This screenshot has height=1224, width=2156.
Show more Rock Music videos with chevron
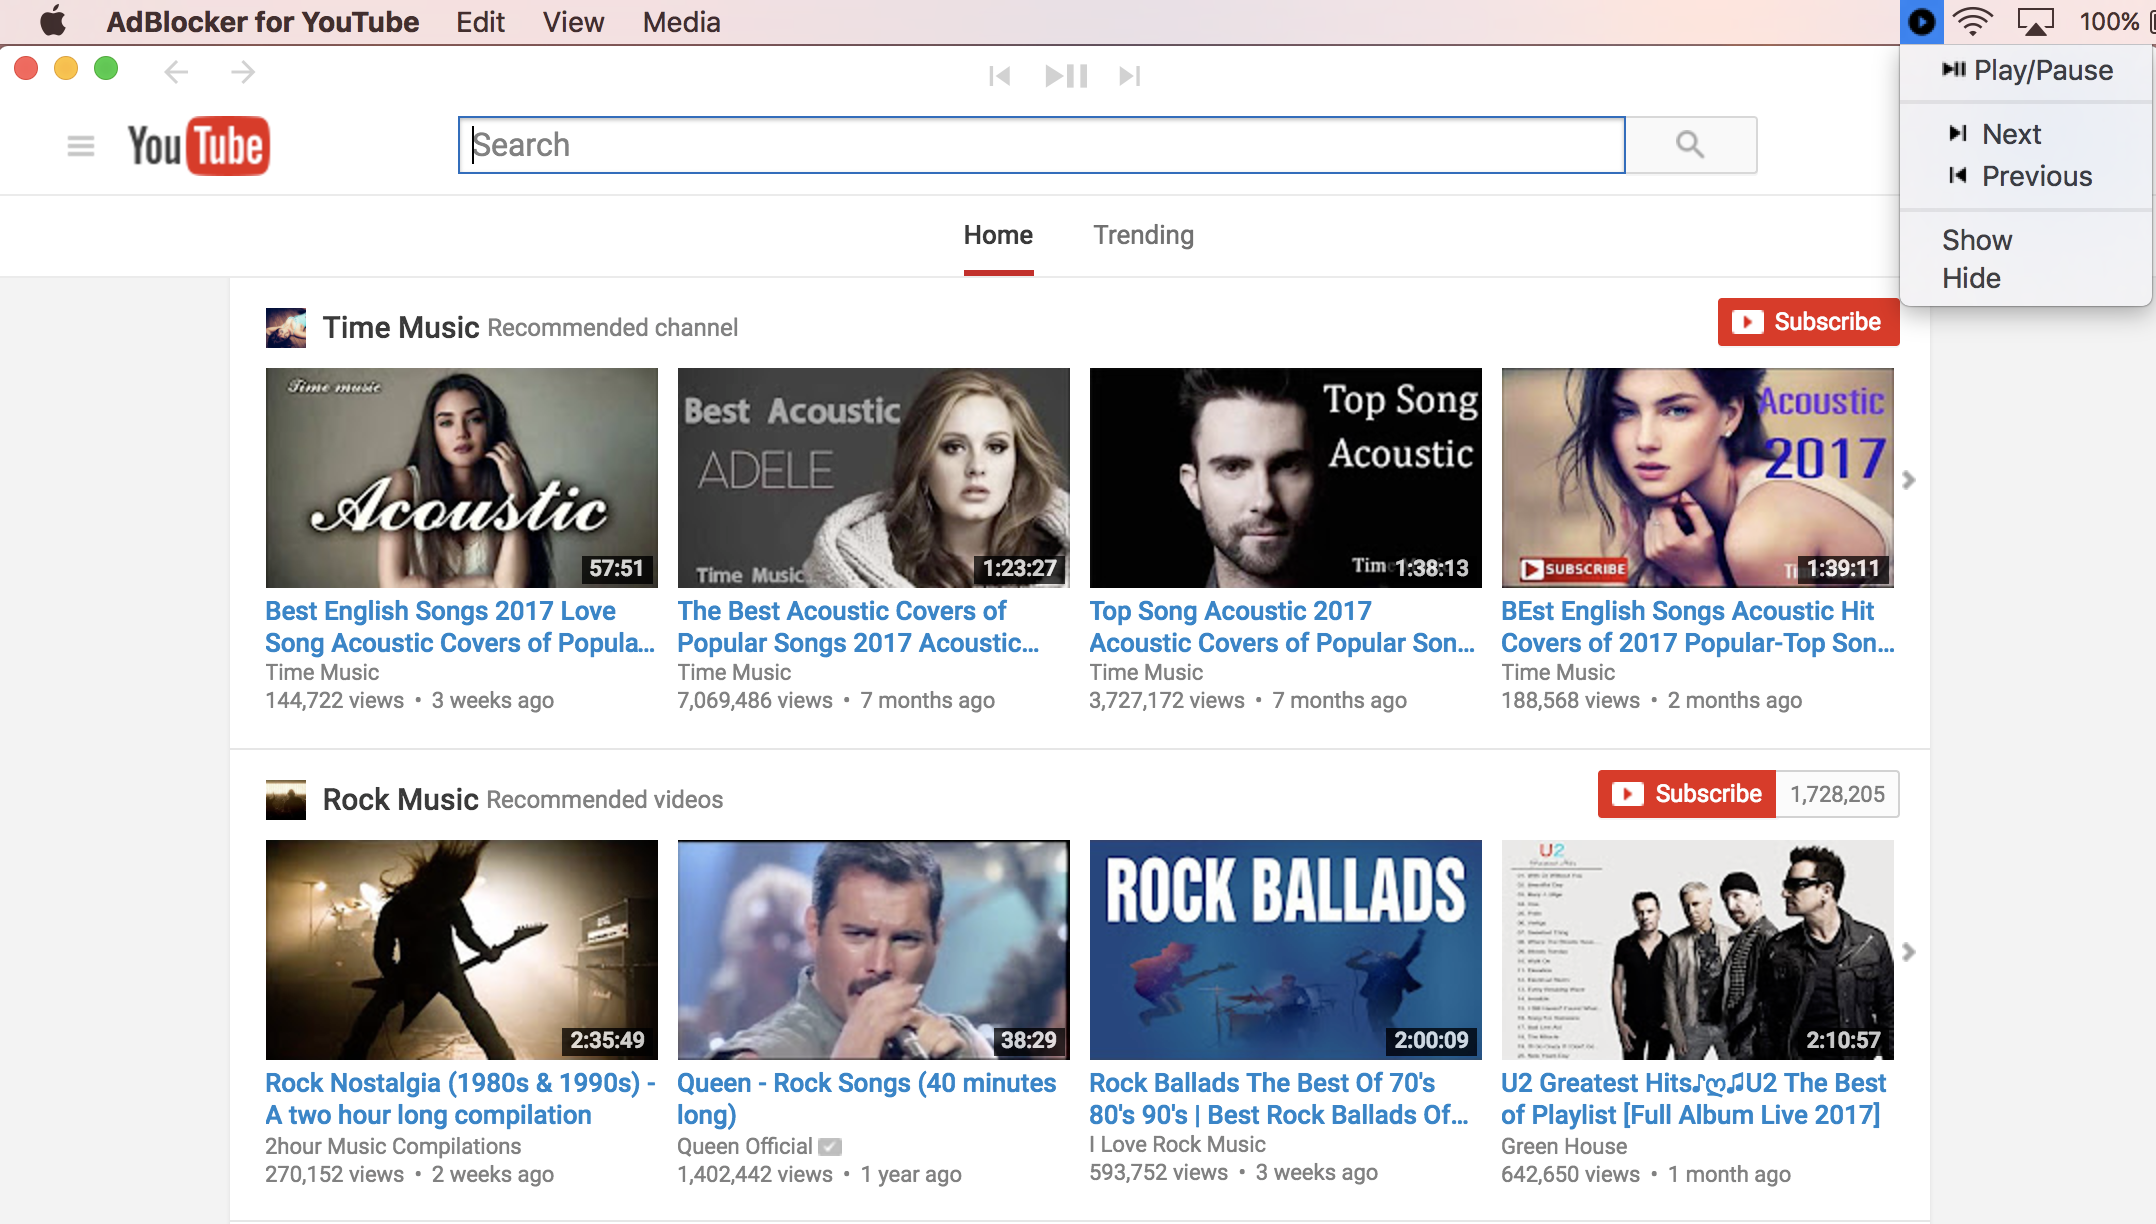(x=1909, y=952)
